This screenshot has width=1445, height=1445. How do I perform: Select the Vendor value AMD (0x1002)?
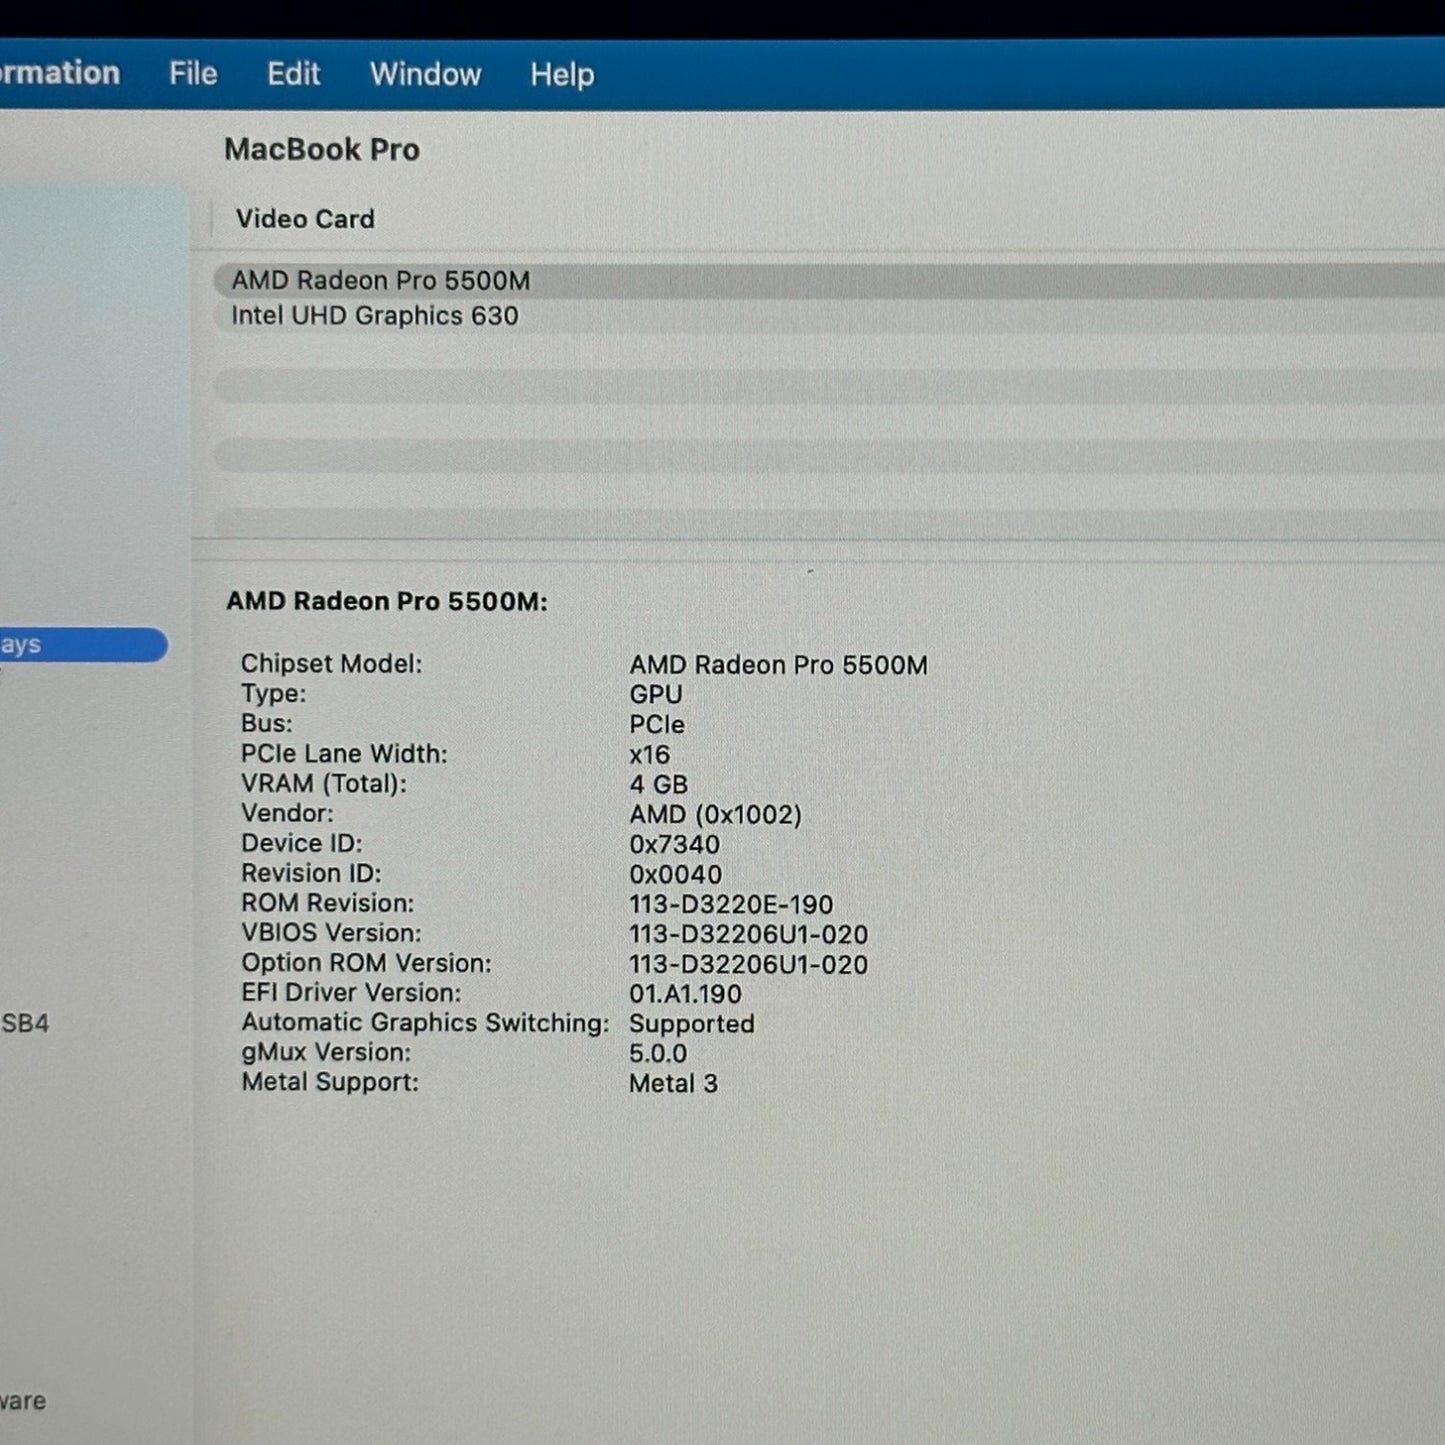click(715, 813)
